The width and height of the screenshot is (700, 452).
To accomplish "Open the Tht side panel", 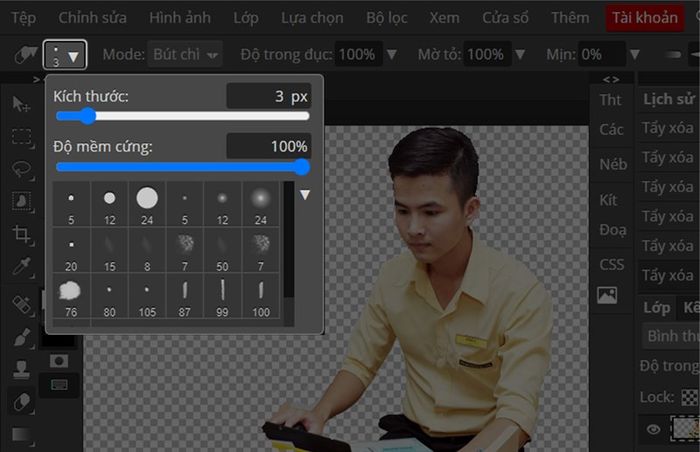I will point(610,100).
